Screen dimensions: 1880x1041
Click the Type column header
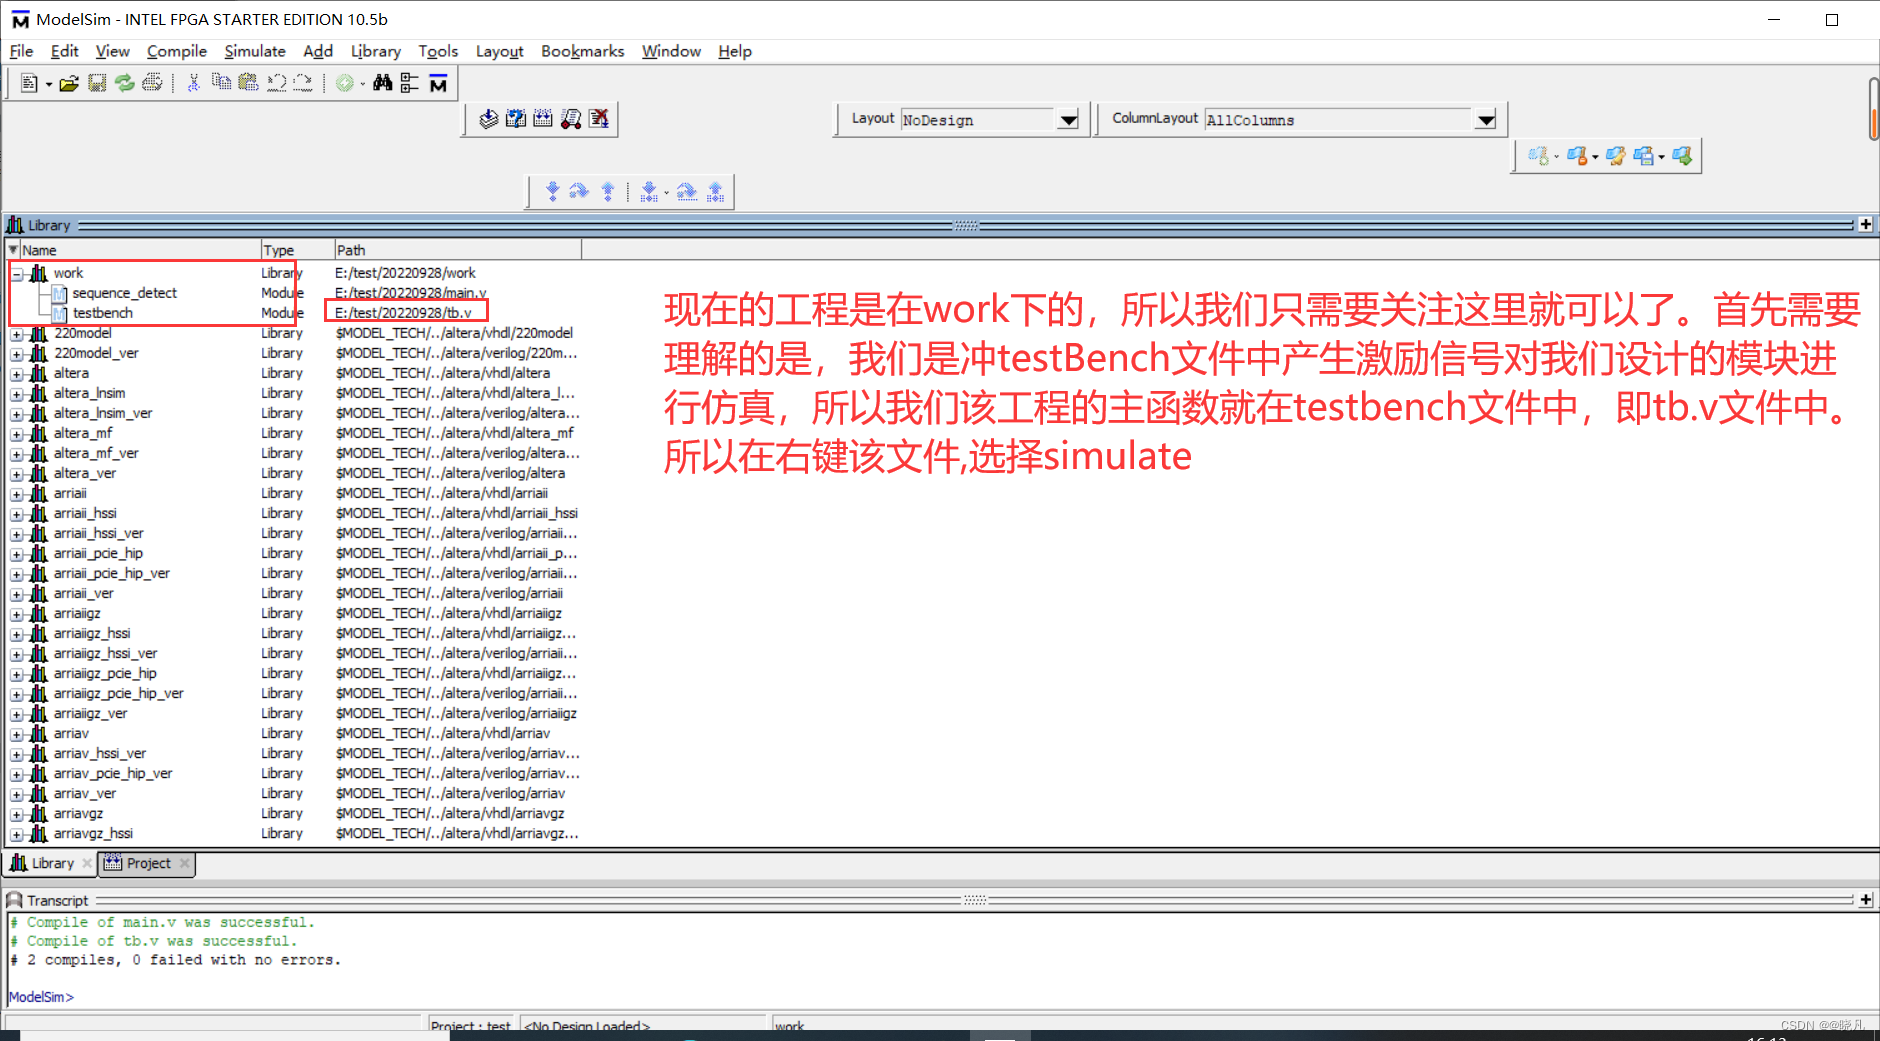297,250
